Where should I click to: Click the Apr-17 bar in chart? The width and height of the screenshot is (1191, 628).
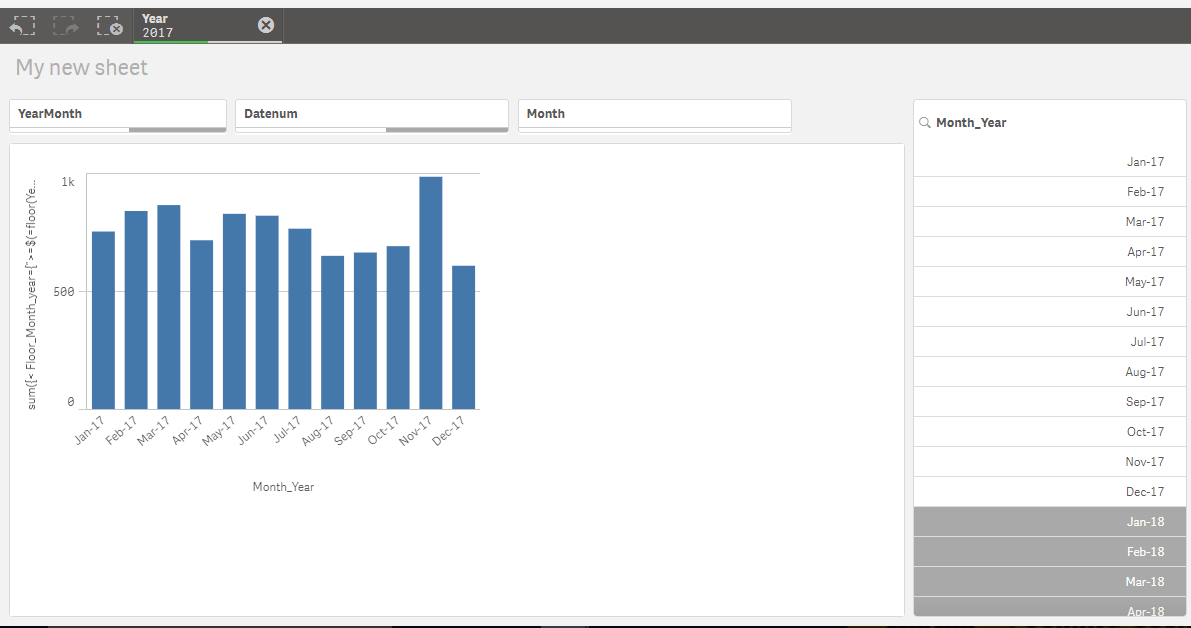point(201,325)
